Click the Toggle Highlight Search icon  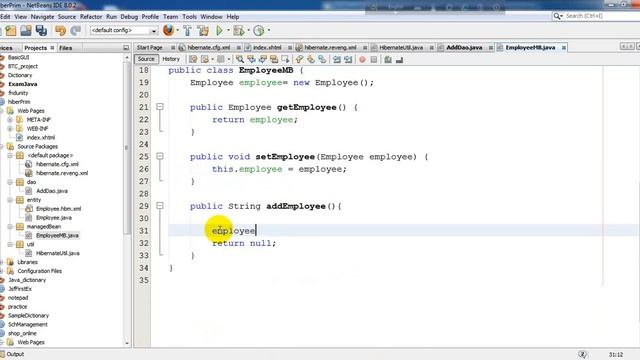[x=274, y=60]
